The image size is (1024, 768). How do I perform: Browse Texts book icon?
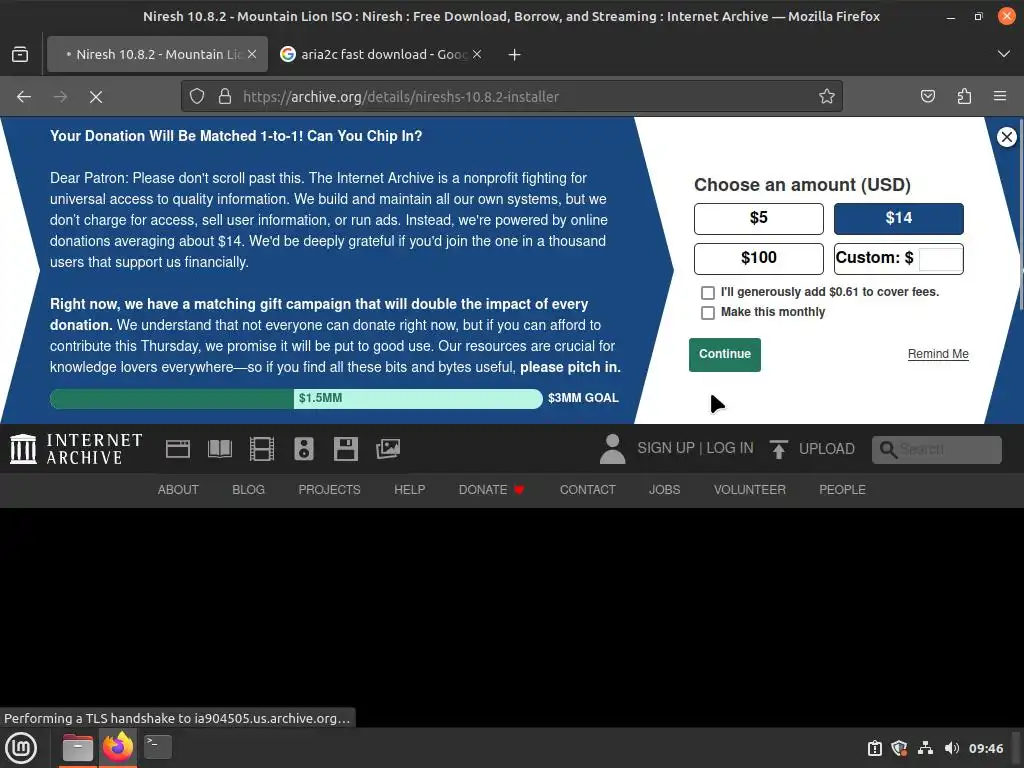coord(219,449)
